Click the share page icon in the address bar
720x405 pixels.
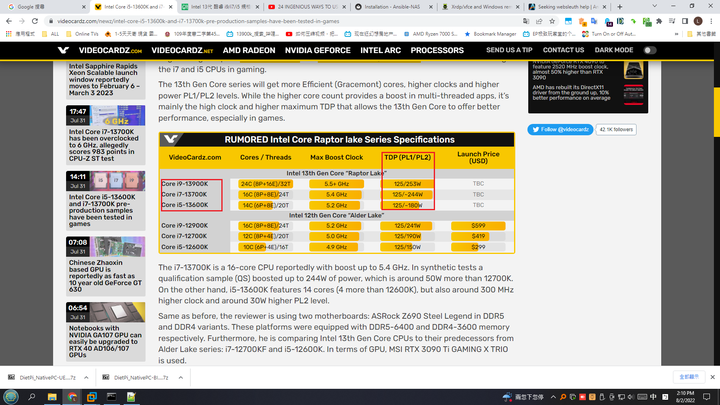pyautogui.click(x=539, y=21)
